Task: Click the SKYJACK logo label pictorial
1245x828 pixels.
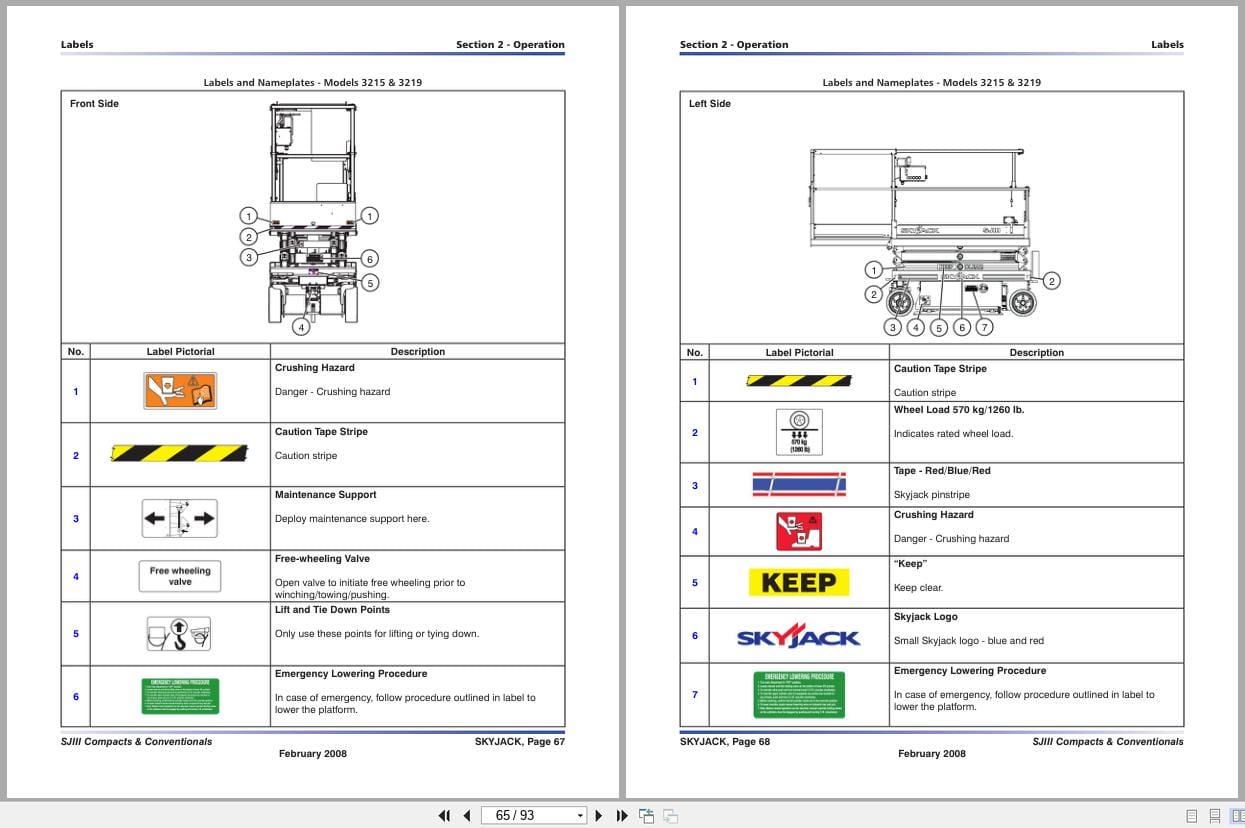Action: click(798, 635)
